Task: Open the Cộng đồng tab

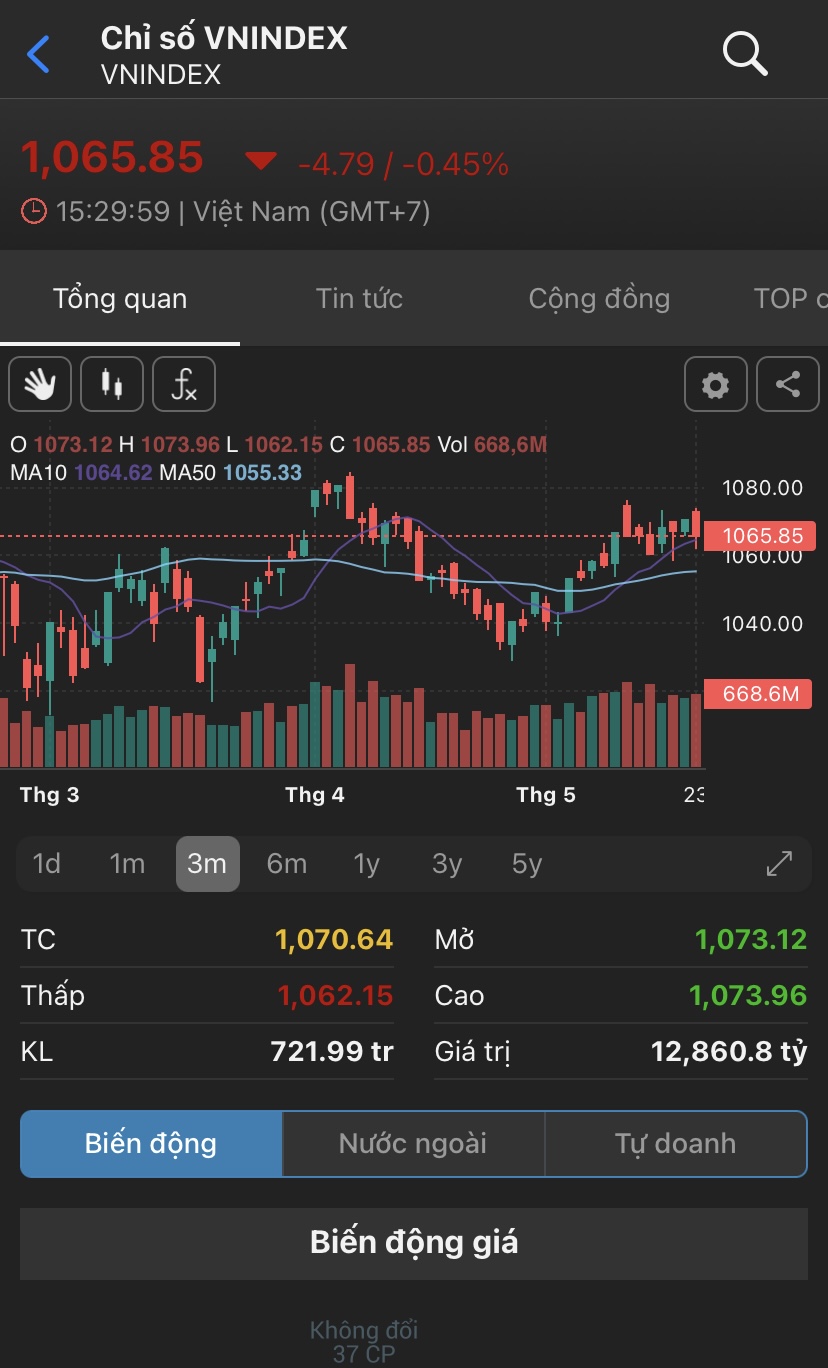Action: 599,298
